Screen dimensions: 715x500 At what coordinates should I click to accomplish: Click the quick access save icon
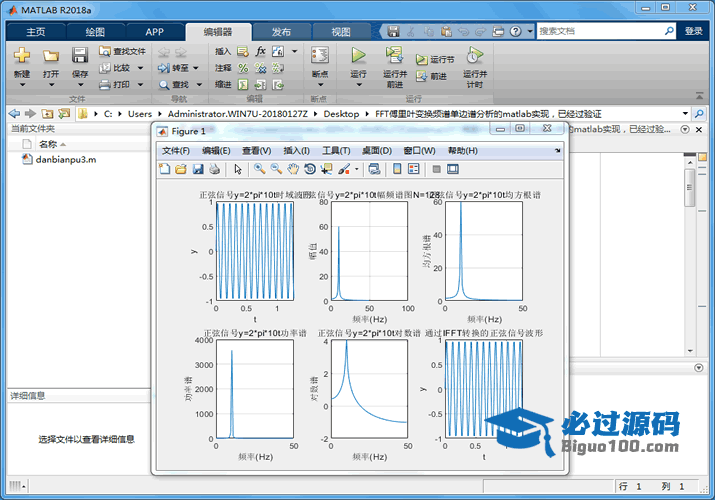tap(394, 31)
